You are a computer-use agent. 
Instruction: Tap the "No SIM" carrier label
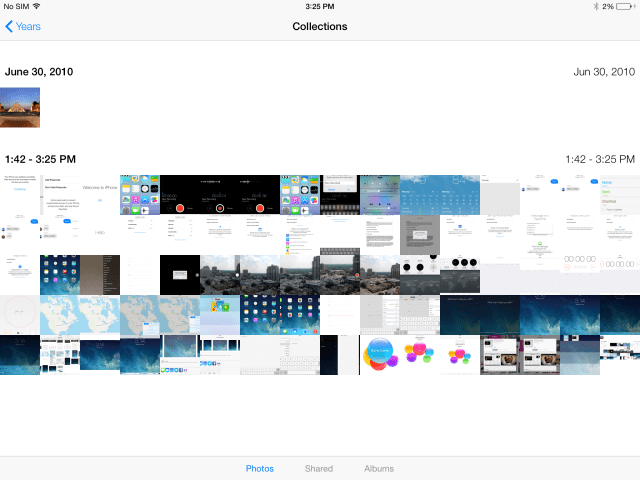pos(15,6)
